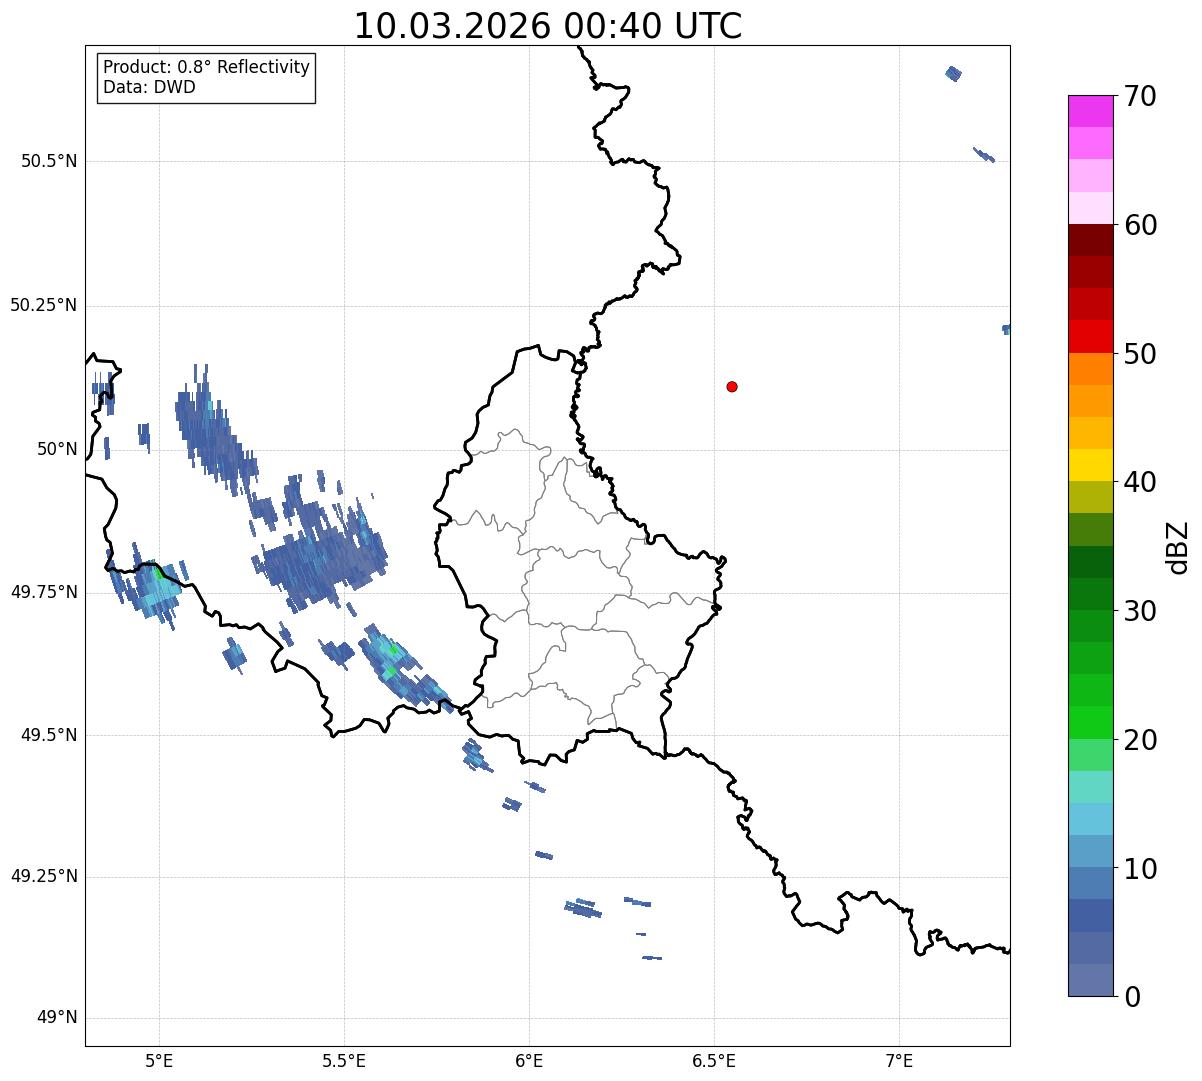Click the colorbar tick label 30
The height and width of the screenshot is (1081, 1202).
click(x=1140, y=611)
